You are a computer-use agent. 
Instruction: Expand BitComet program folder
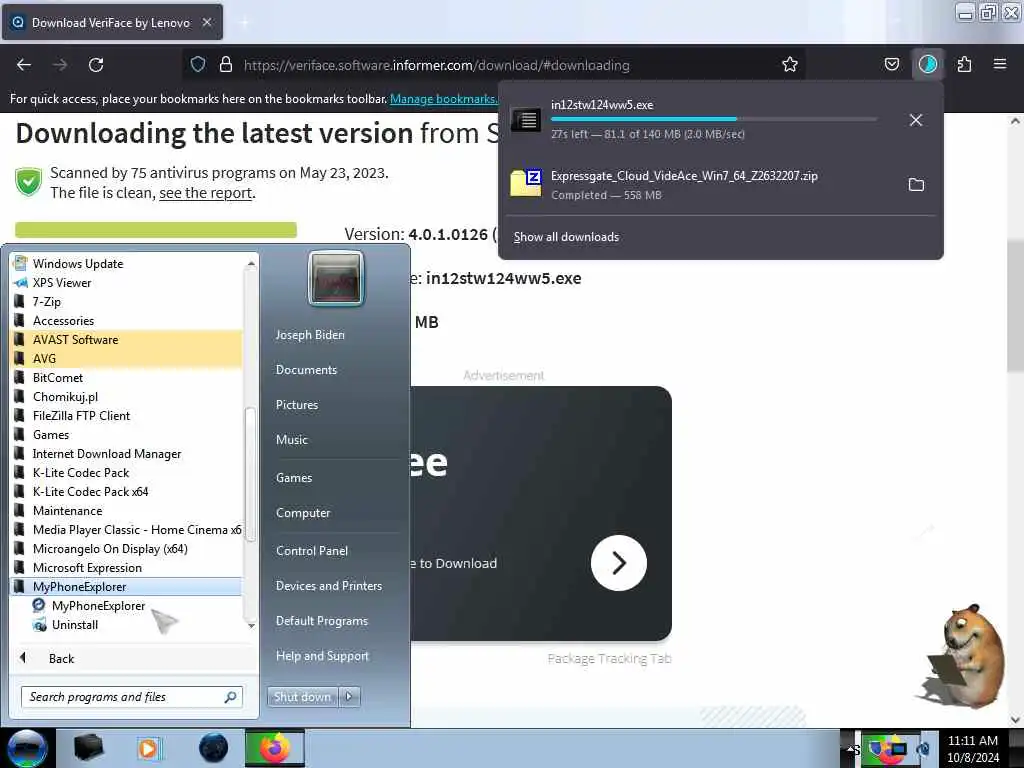pyautogui.click(x=57, y=377)
